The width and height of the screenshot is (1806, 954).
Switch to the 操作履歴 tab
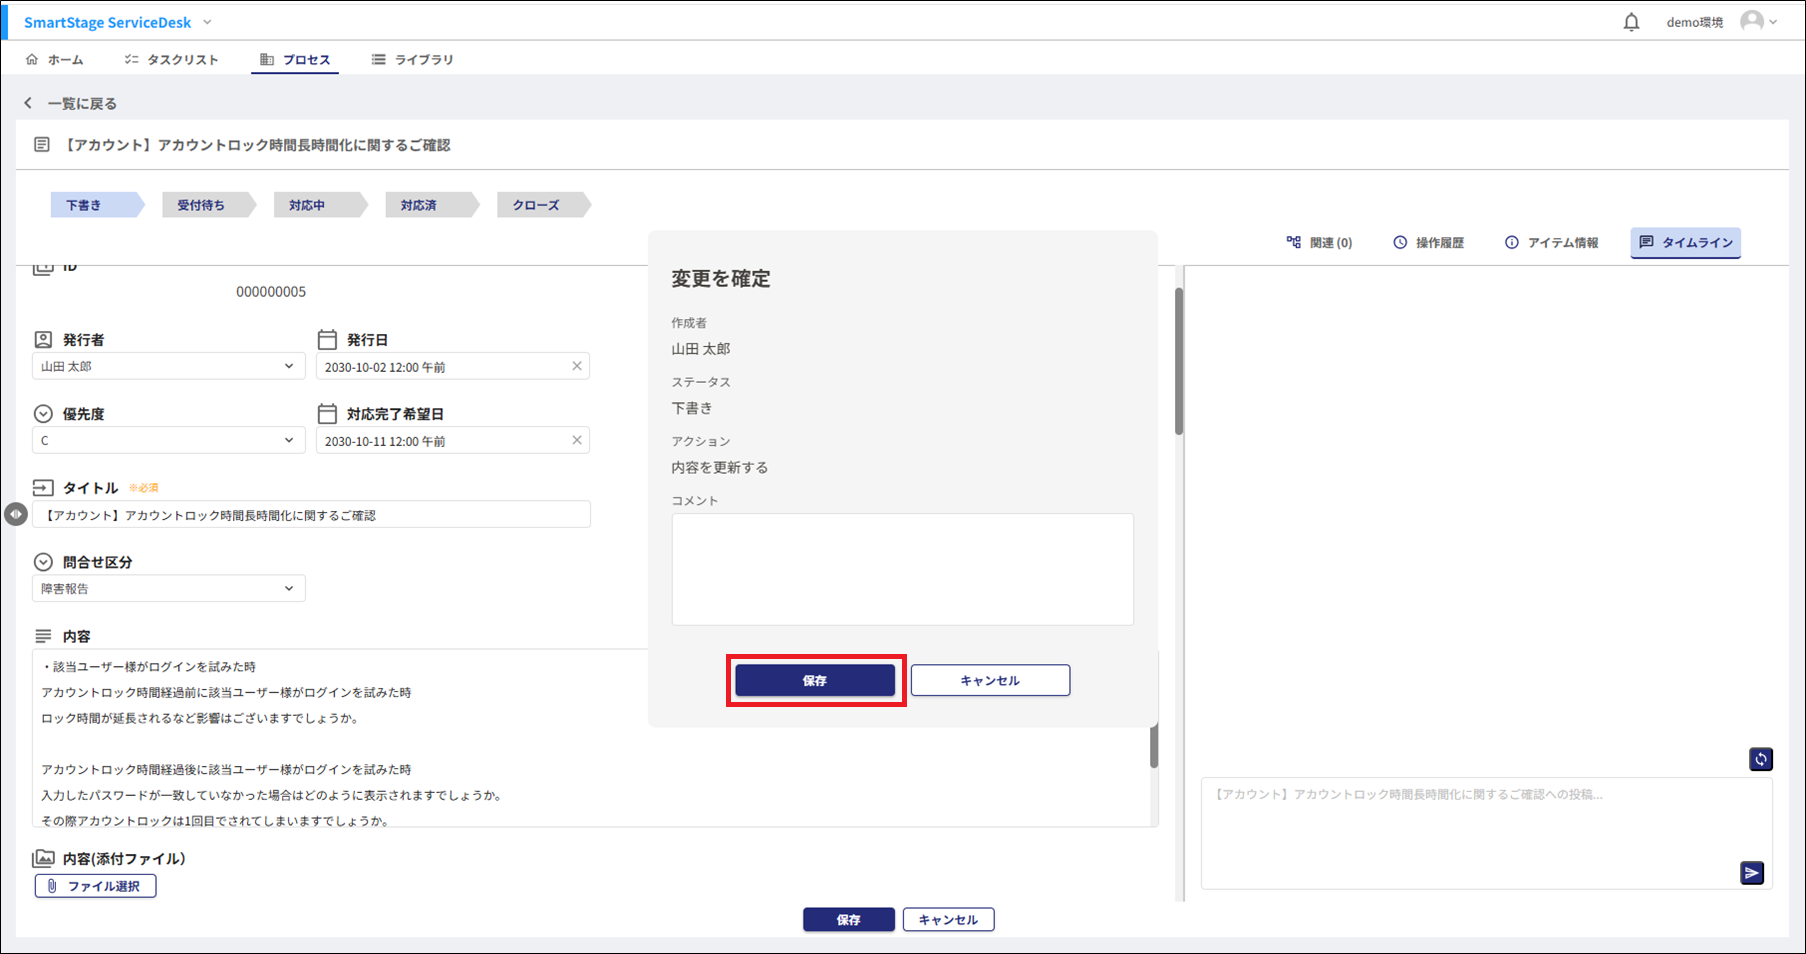(x=1429, y=242)
